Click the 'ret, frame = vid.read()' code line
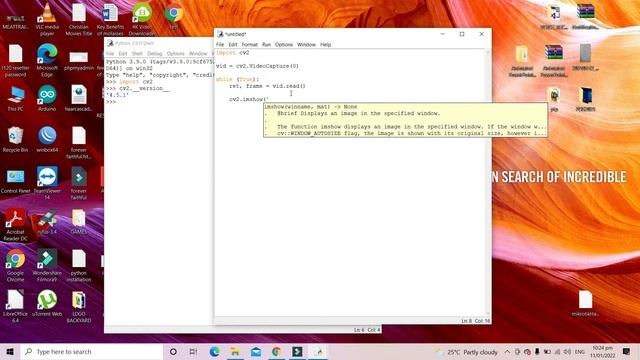This screenshot has height=360, width=640. (267, 86)
